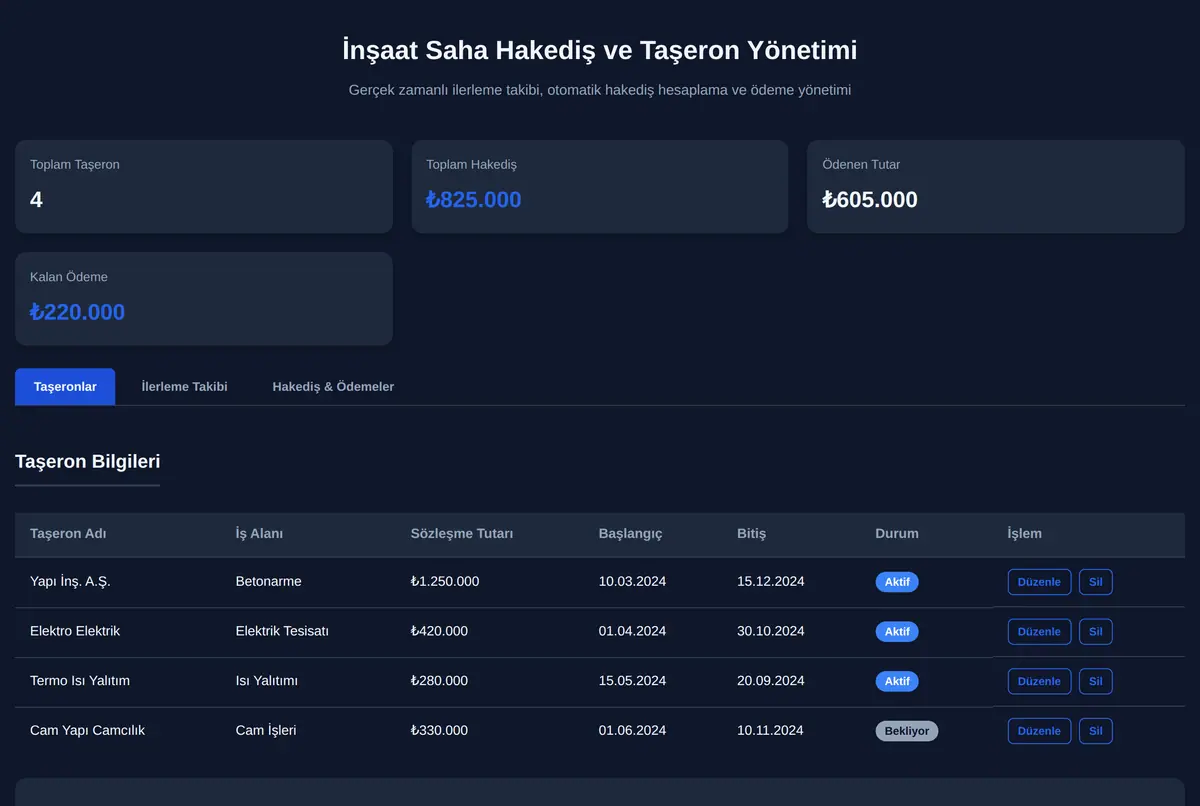
Task: Click the Isı Yalıtımı cell
Action: (x=266, y=681)
